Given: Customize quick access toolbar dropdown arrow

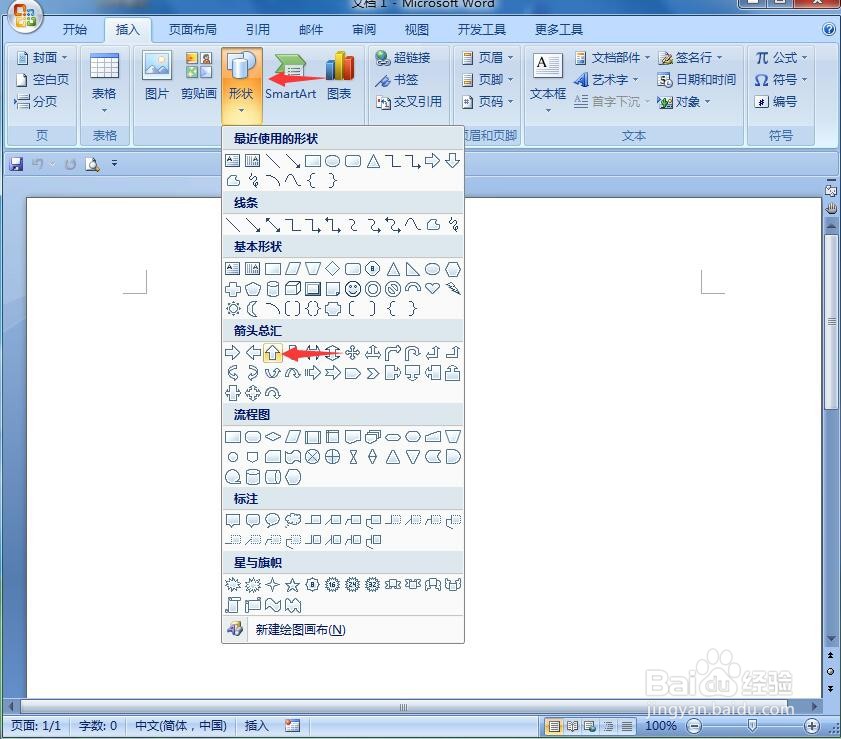Looking at the screenshot, I should (x=114, y=163).
